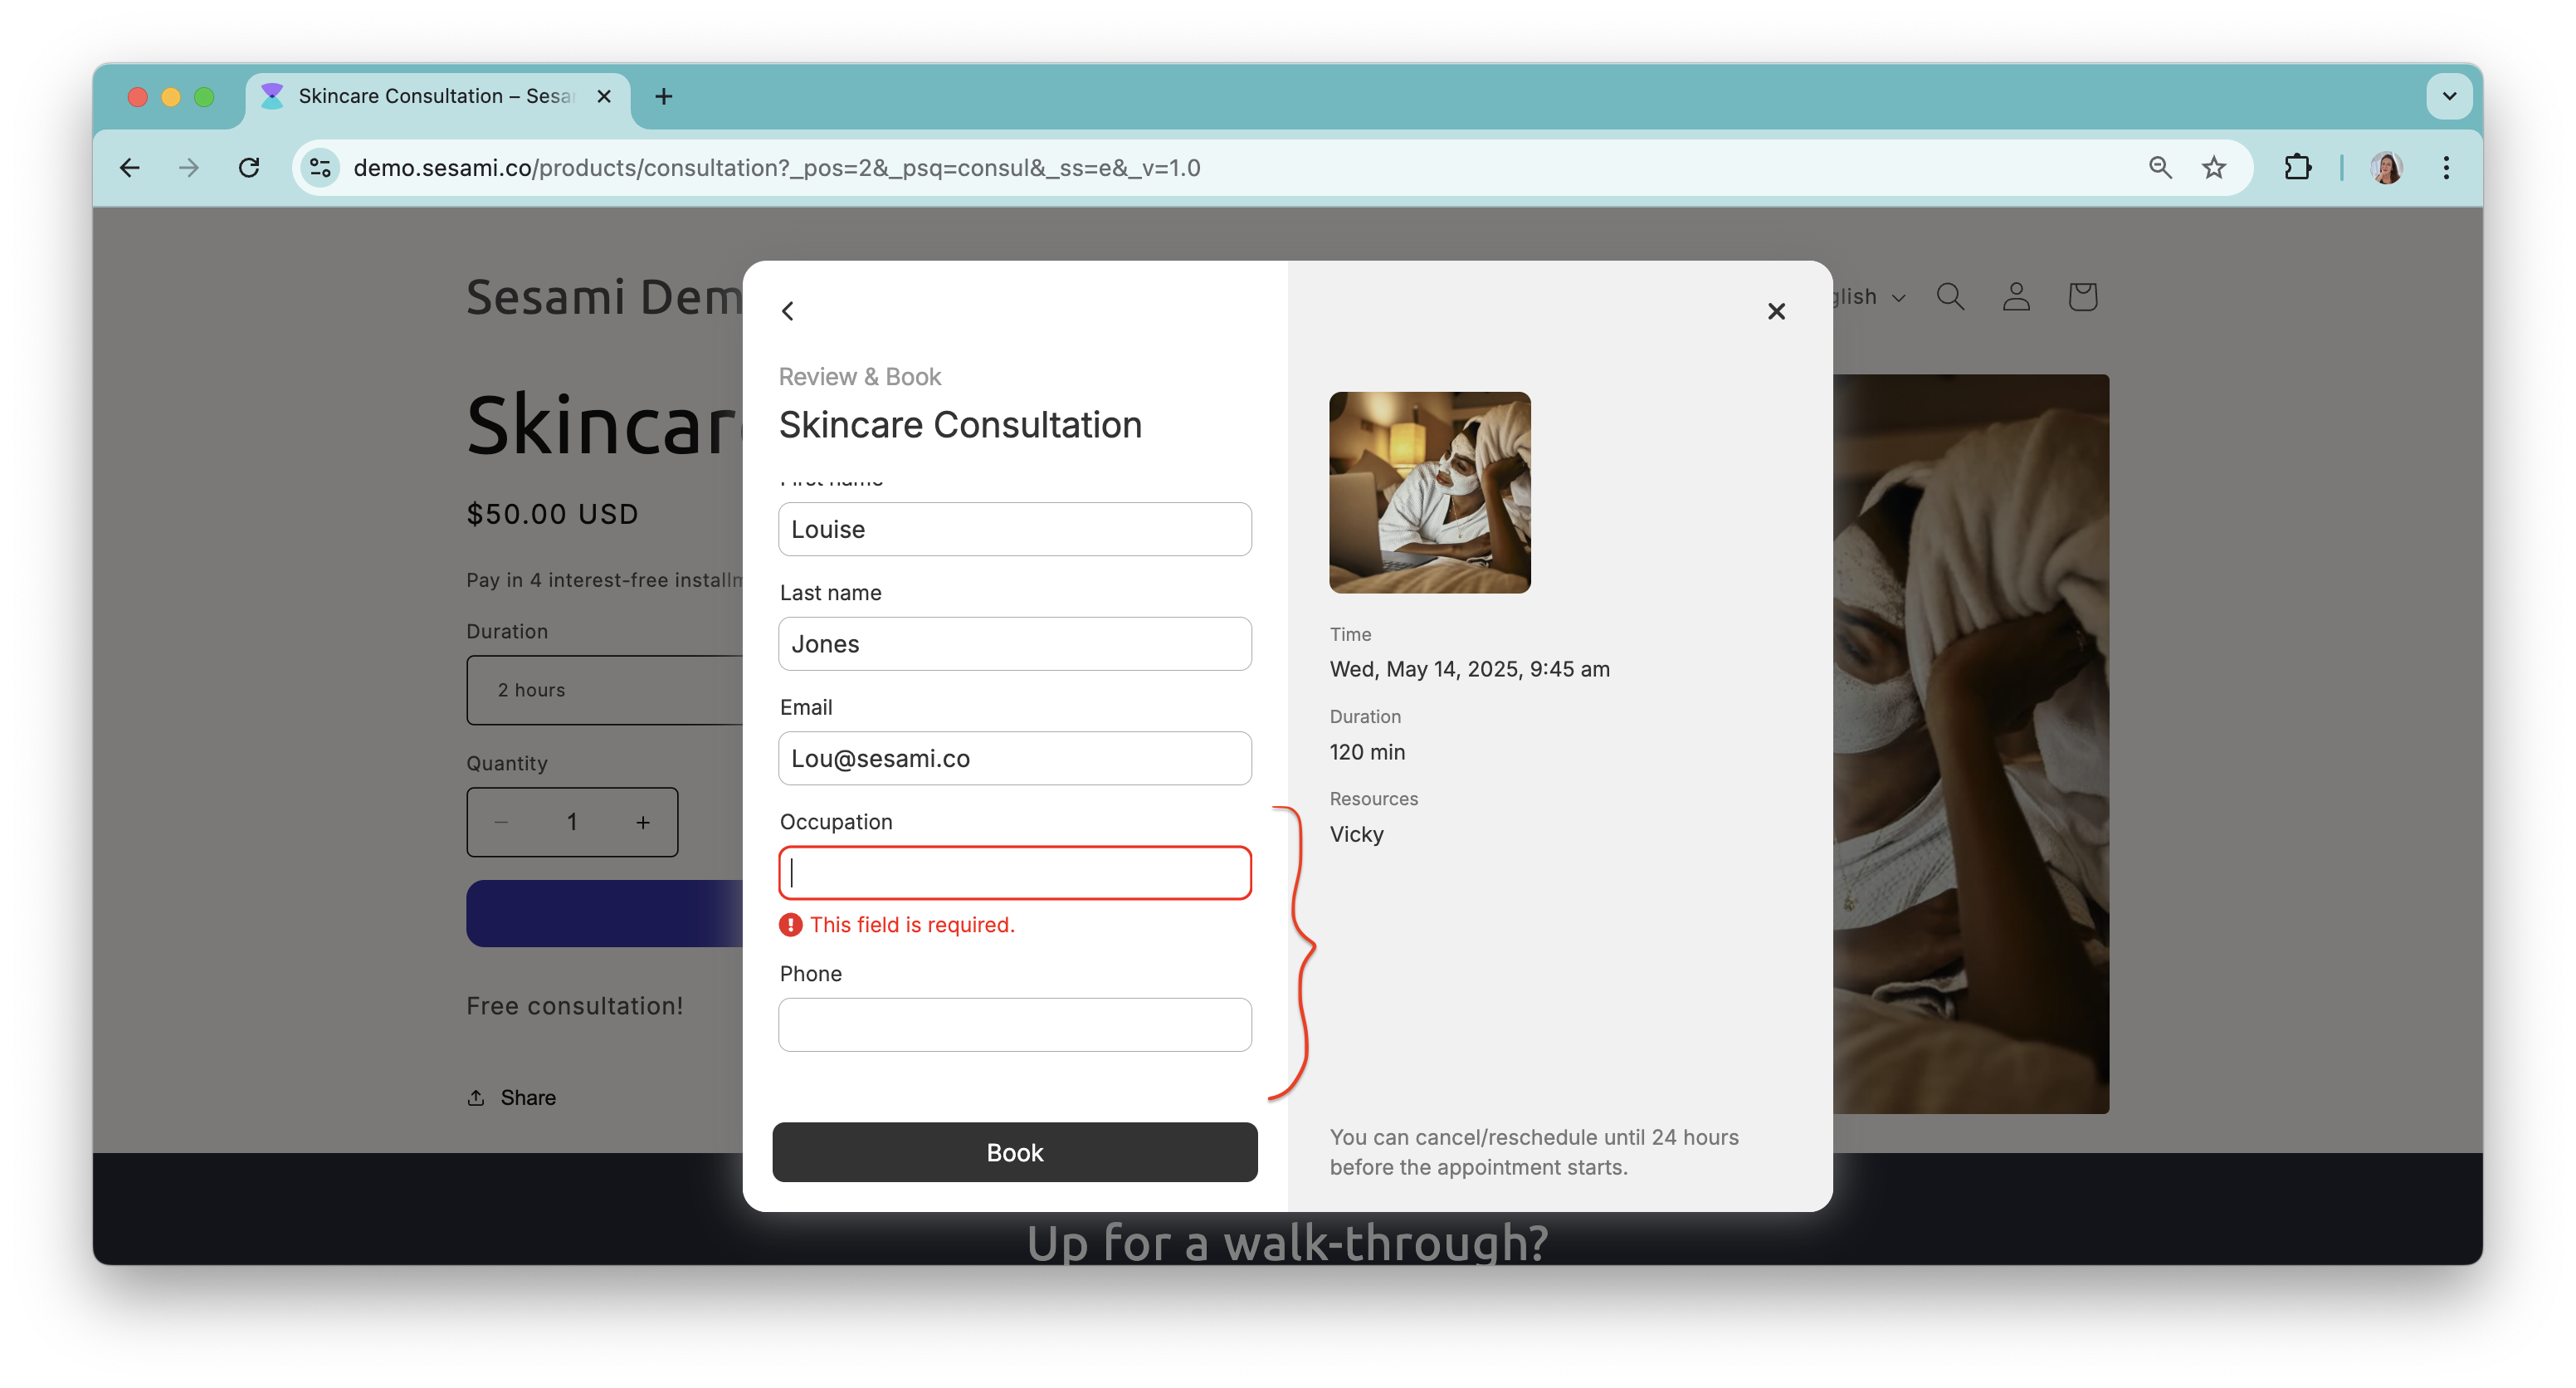The width and height of the screenshot is (2576, 1388).
Task: Decrease quantity with the minus button
Action: click(501, 822)
